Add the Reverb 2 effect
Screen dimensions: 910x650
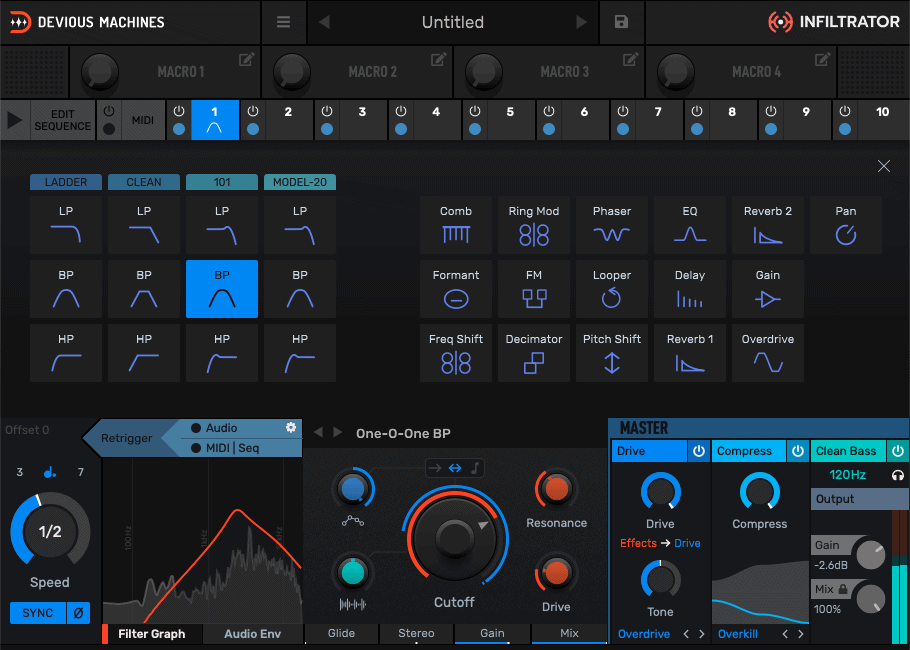[x=767, y=225]
